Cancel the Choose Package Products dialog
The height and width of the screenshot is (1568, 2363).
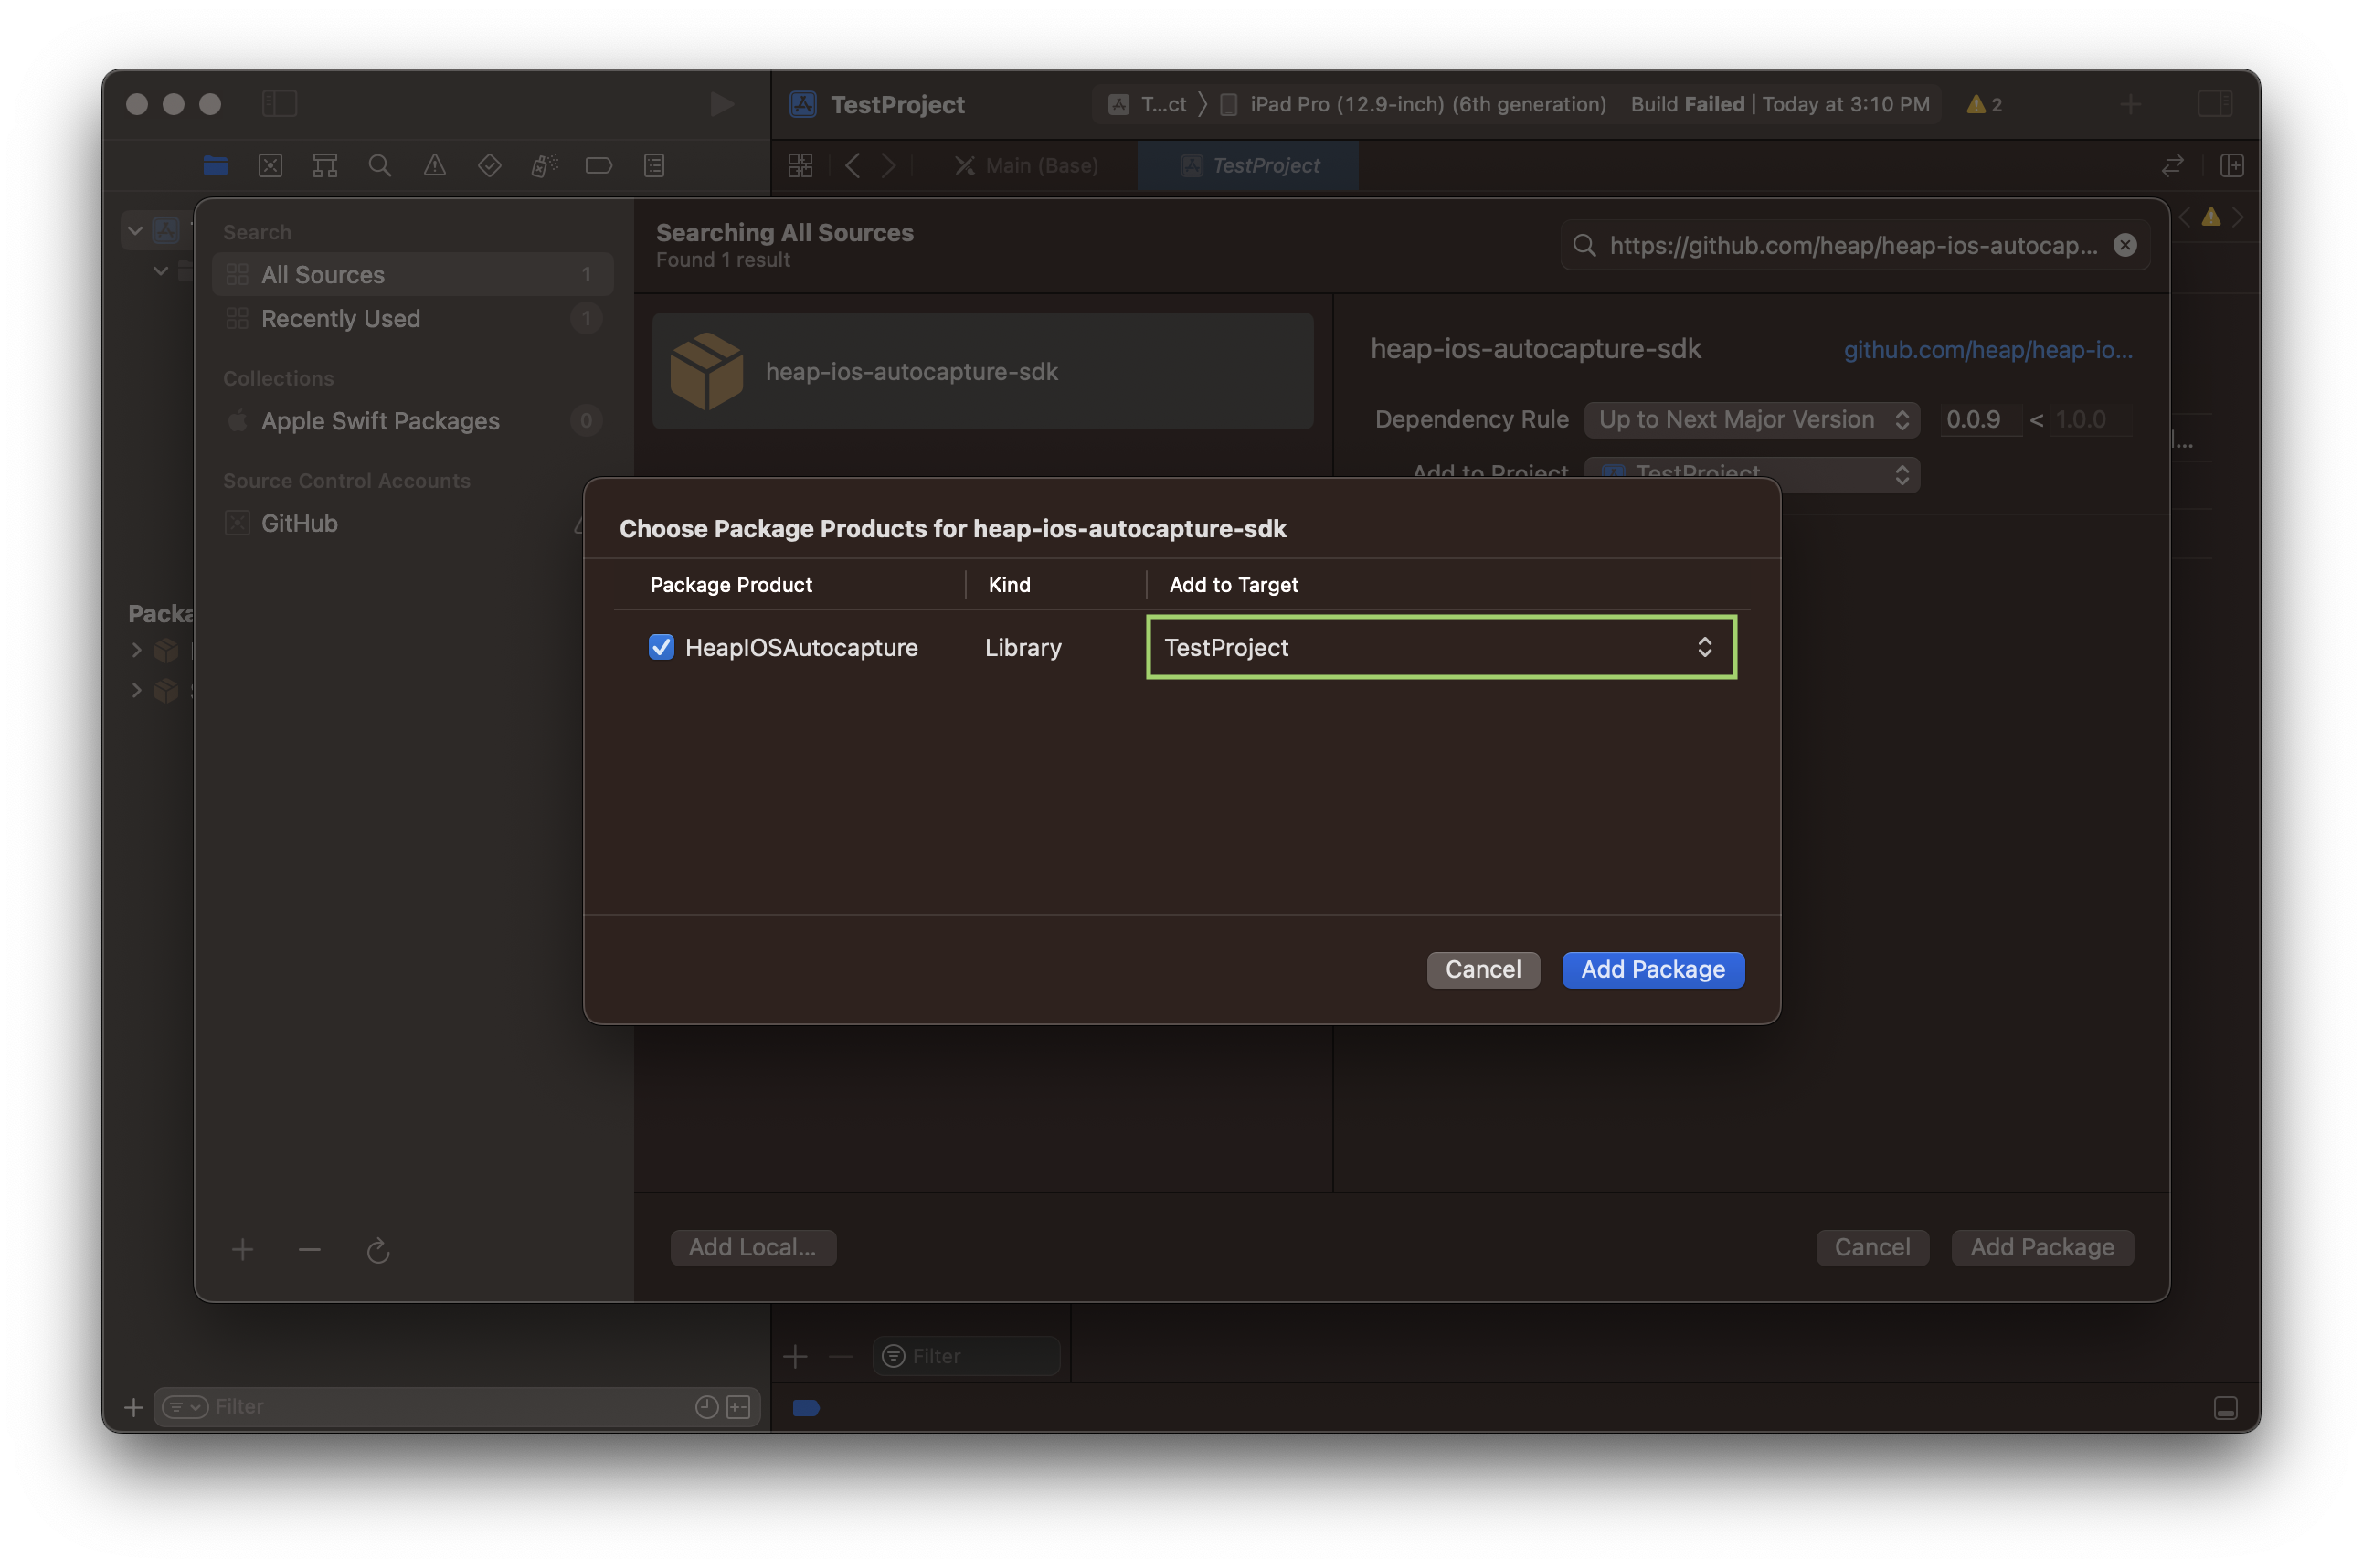tap(1482, 969)
